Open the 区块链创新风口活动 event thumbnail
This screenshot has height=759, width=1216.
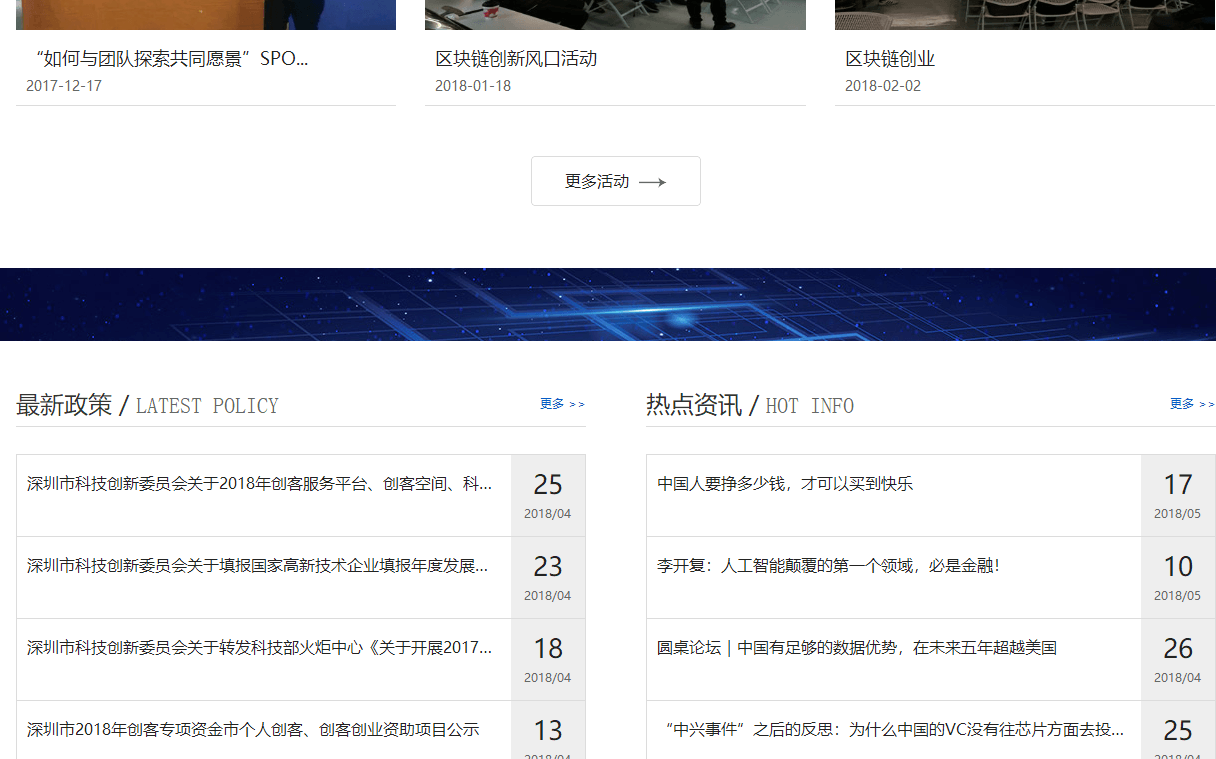[x=615, y=14]
